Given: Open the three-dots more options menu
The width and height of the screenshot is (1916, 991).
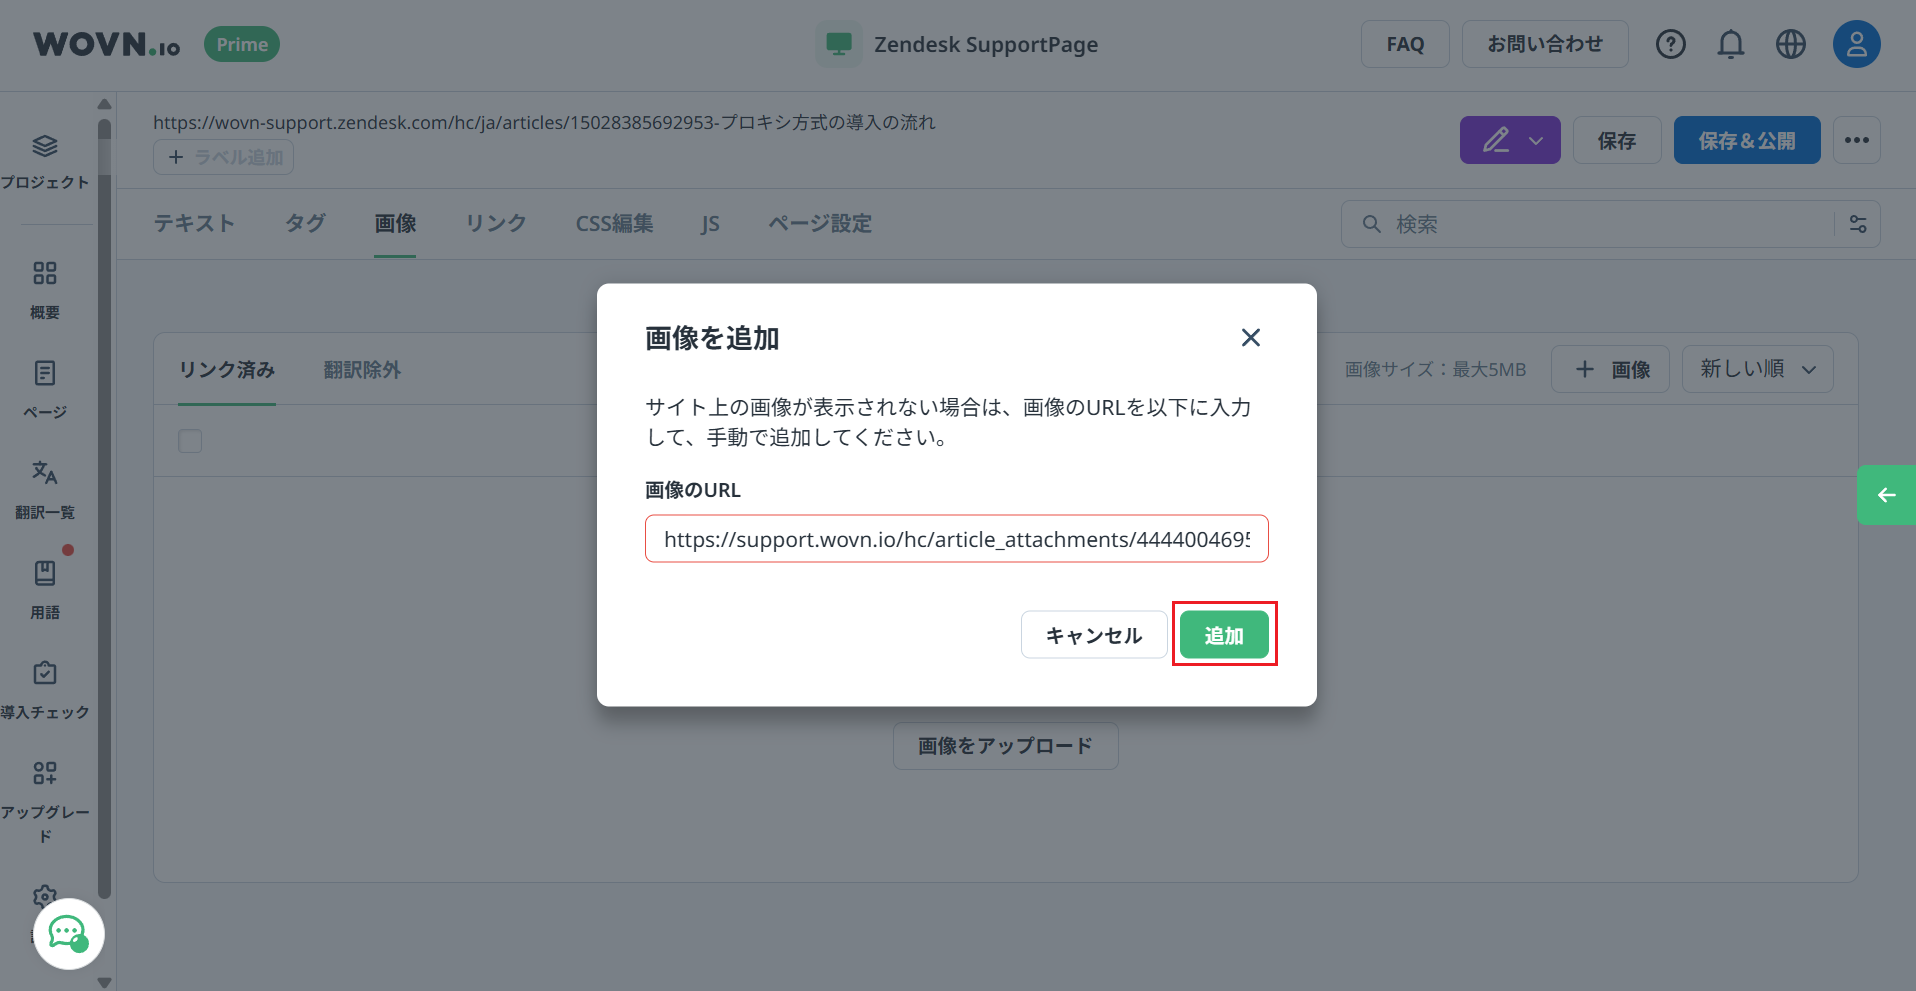Looking at the screenshot, I should point(1857,140).
